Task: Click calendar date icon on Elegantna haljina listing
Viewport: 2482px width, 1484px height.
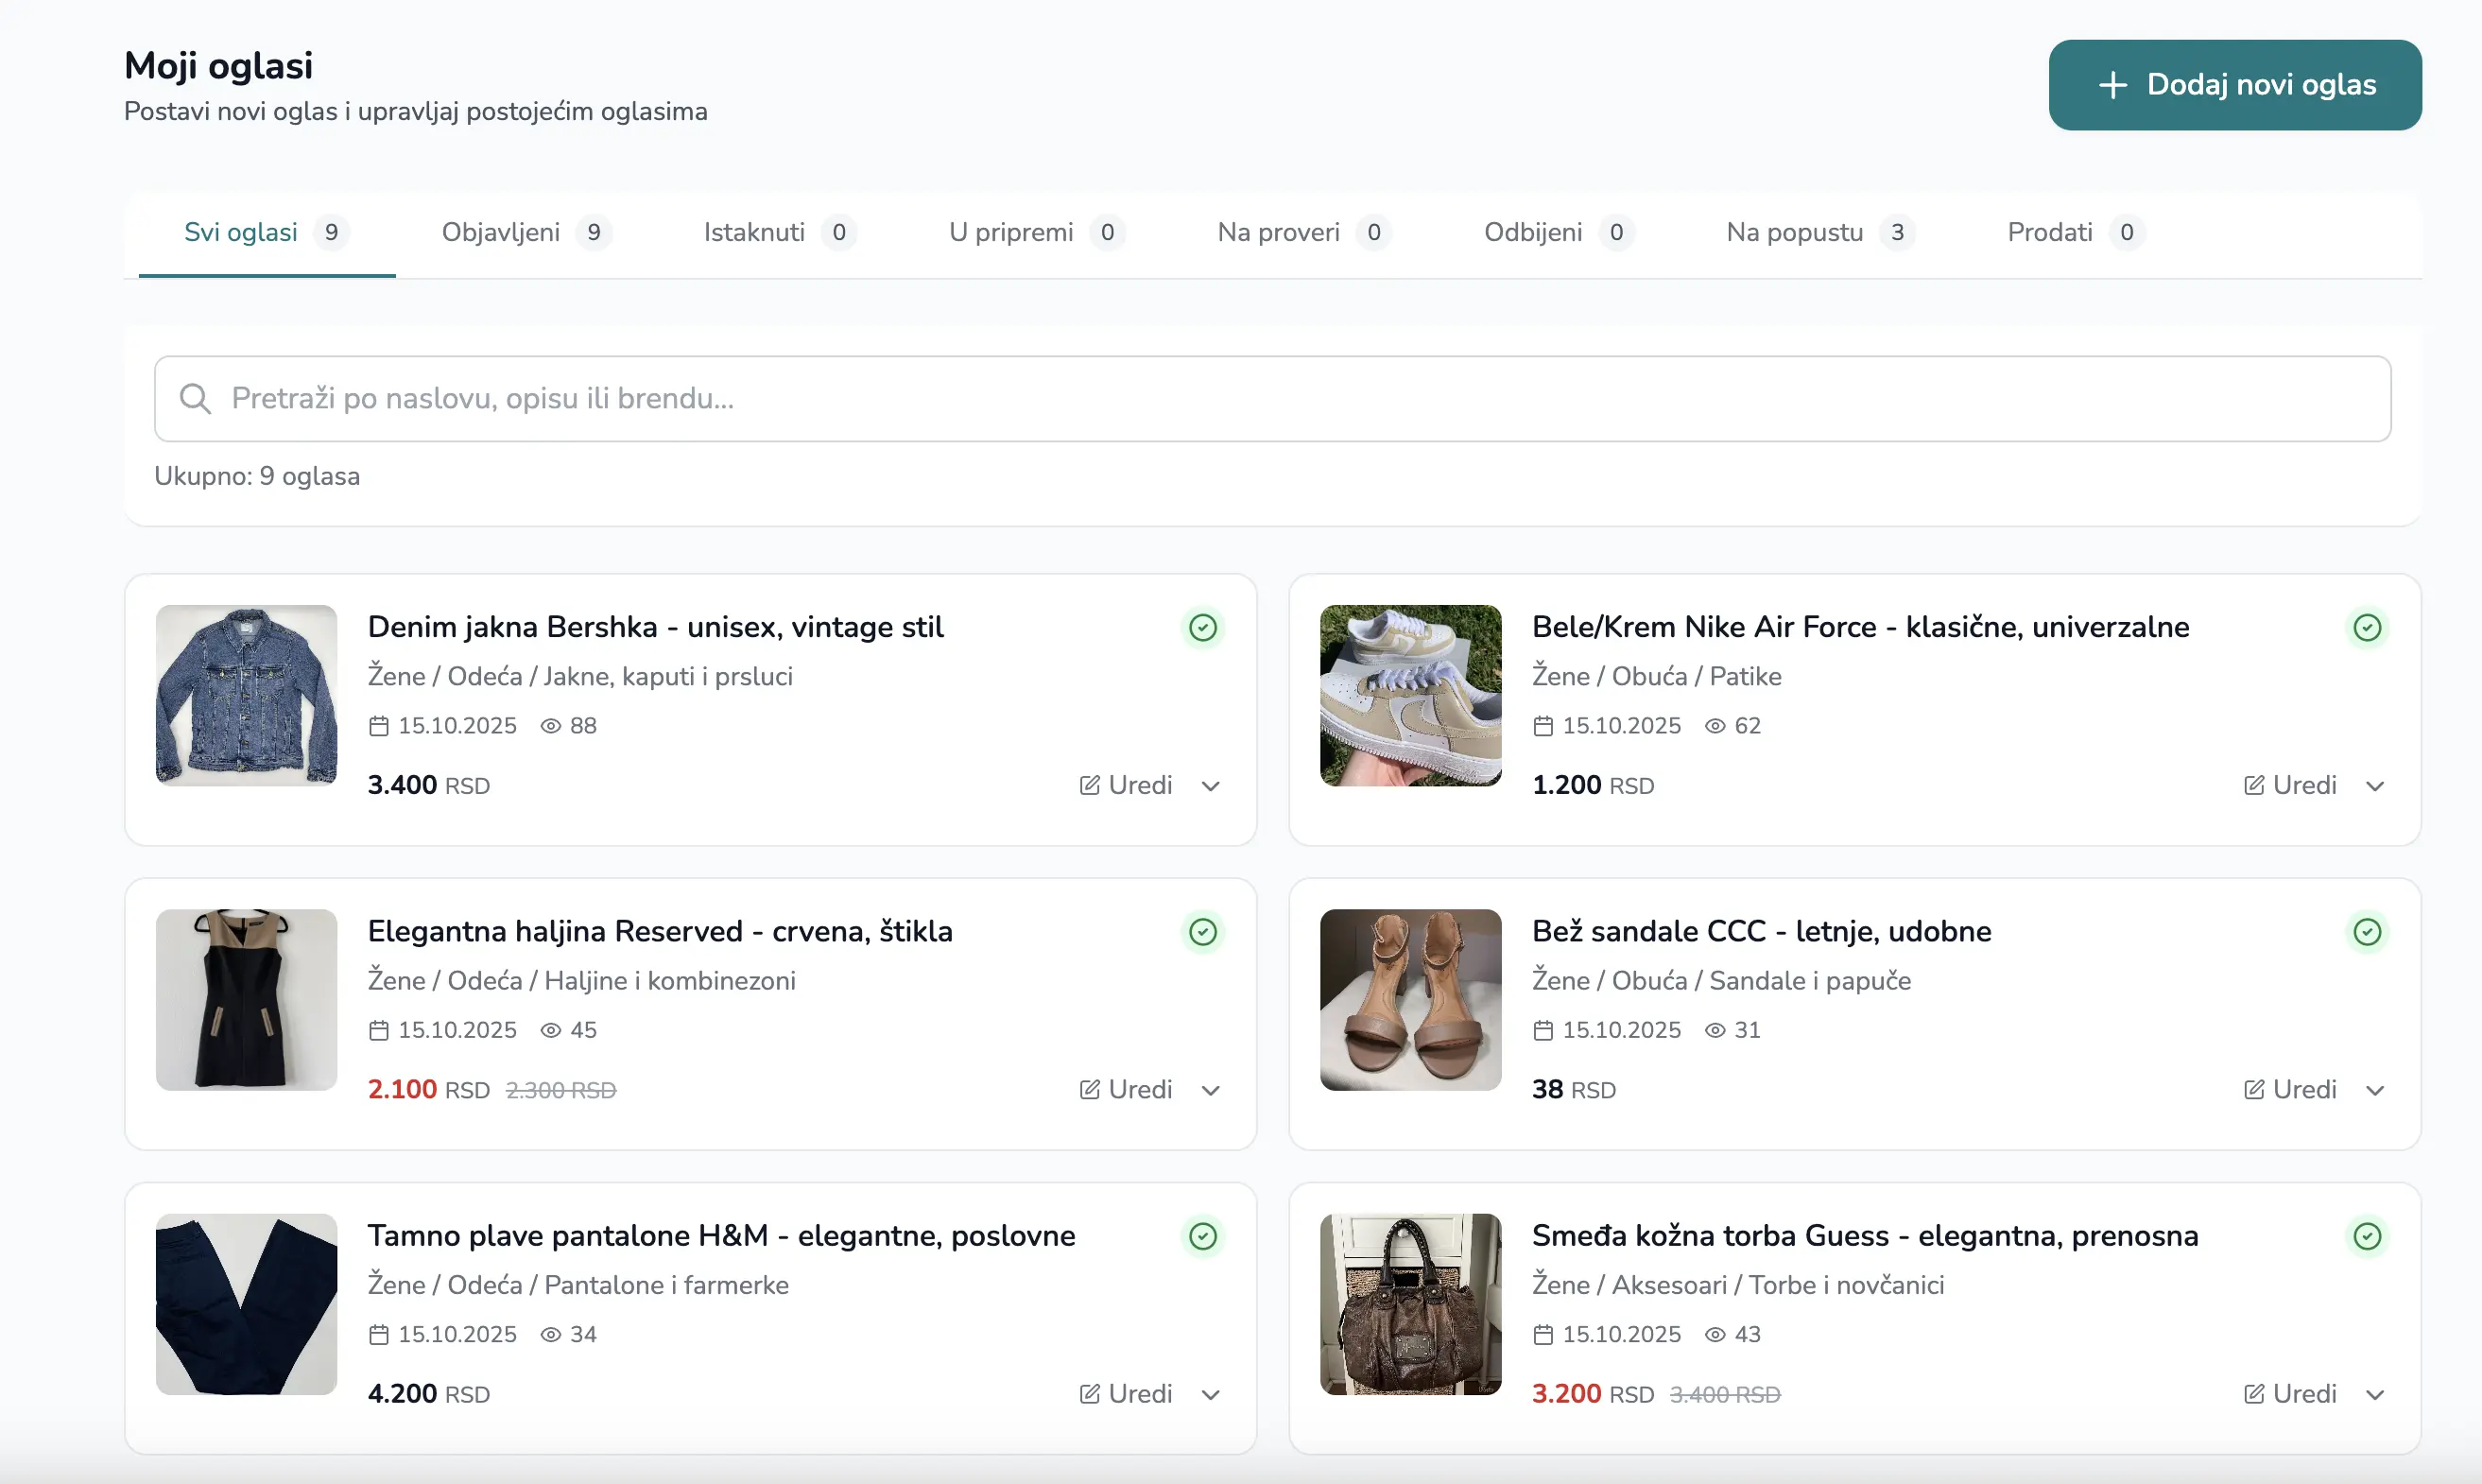Action: (378, 1030)
